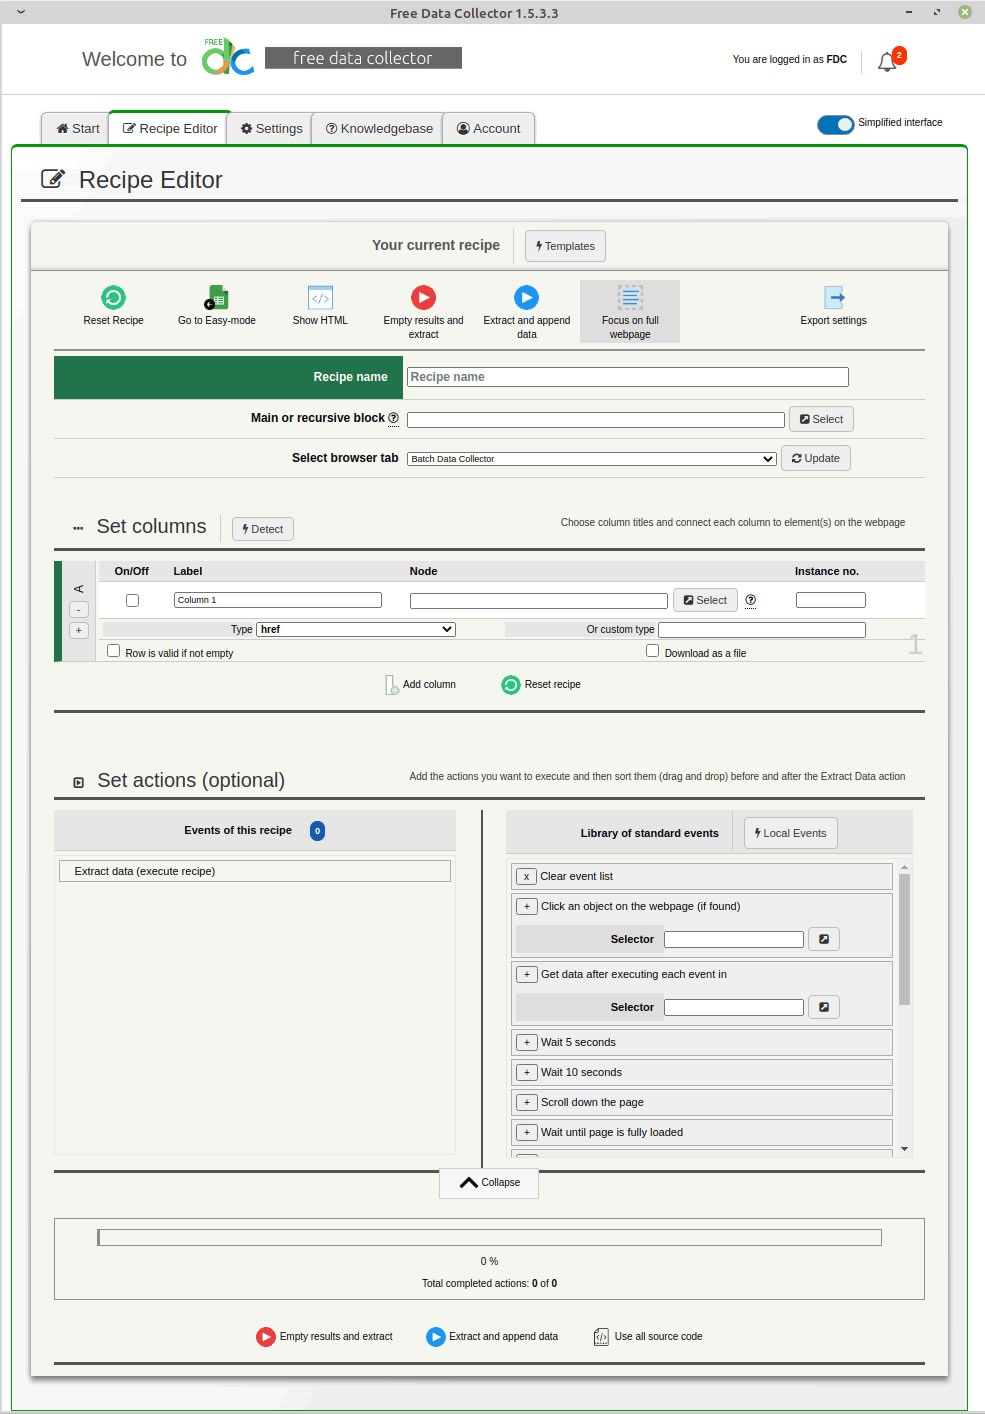Click the Recipe name input field
985x1414 pixels.
click(x=627, y=377)
